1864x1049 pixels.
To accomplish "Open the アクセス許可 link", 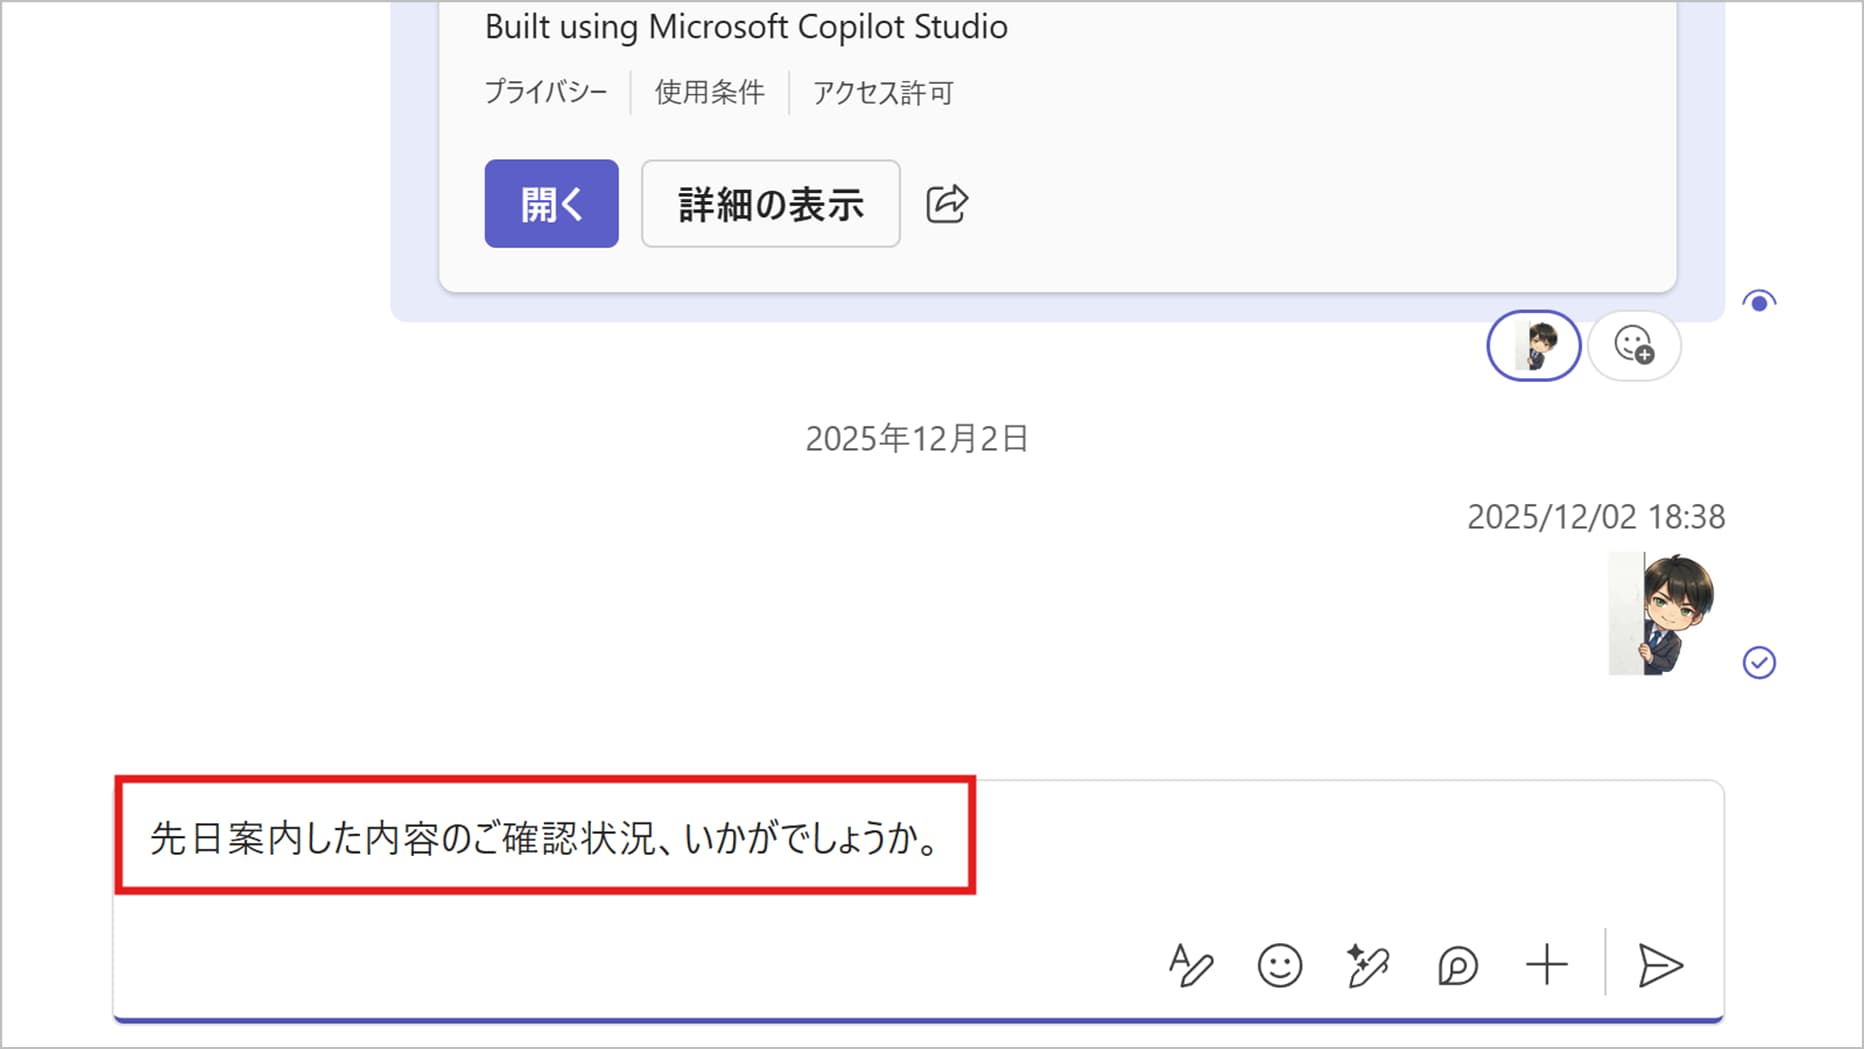I will pyautogui.click(x=882, y=93).
